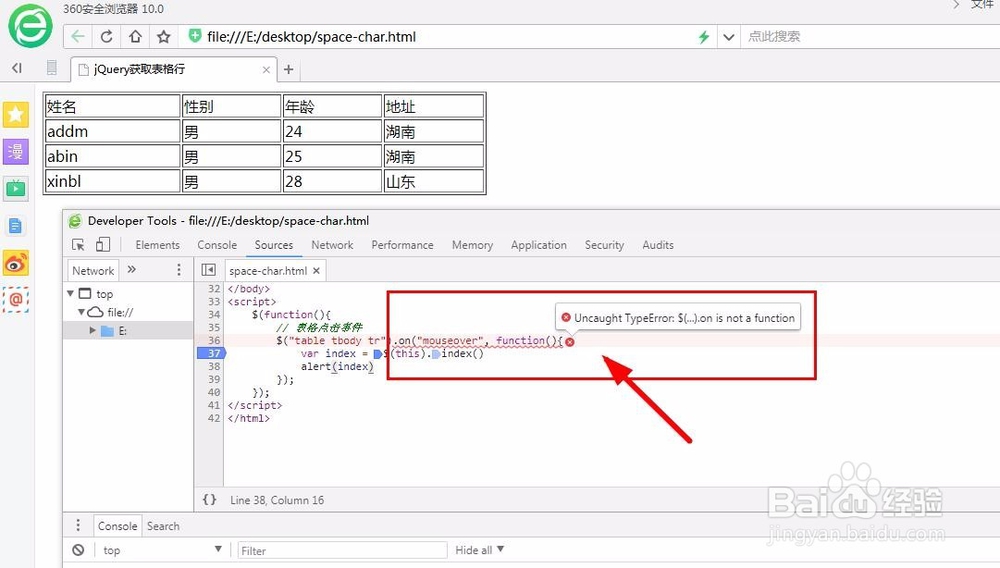Select the jQuery获取表格行 tab
This screenshot has height=568, width=1000.
173,69
